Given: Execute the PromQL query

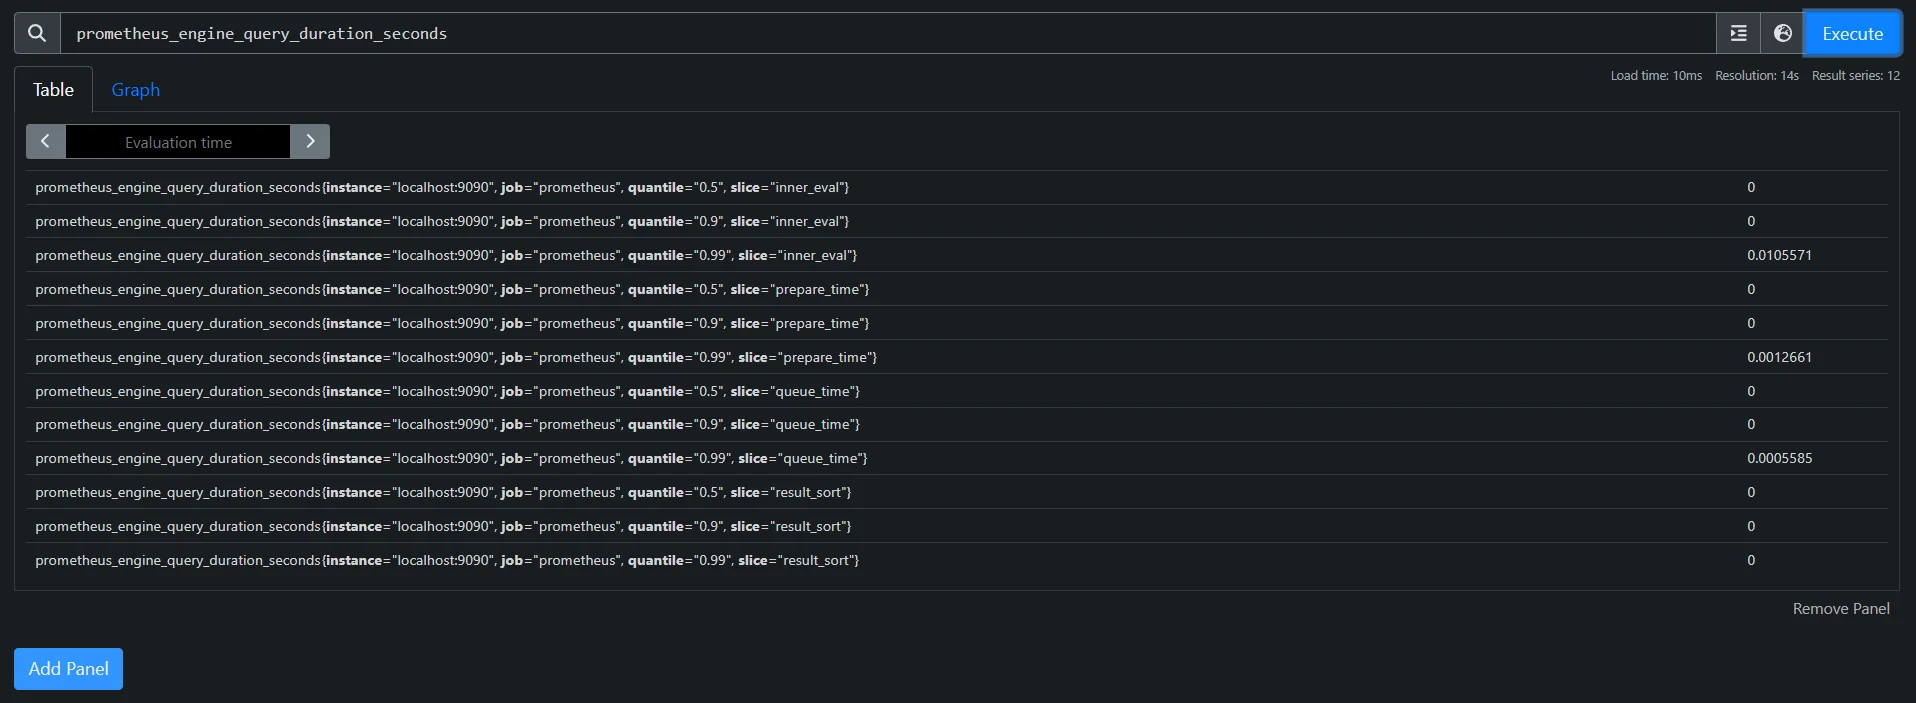Looking at the screenshot, I should (x=1852, y=33).
